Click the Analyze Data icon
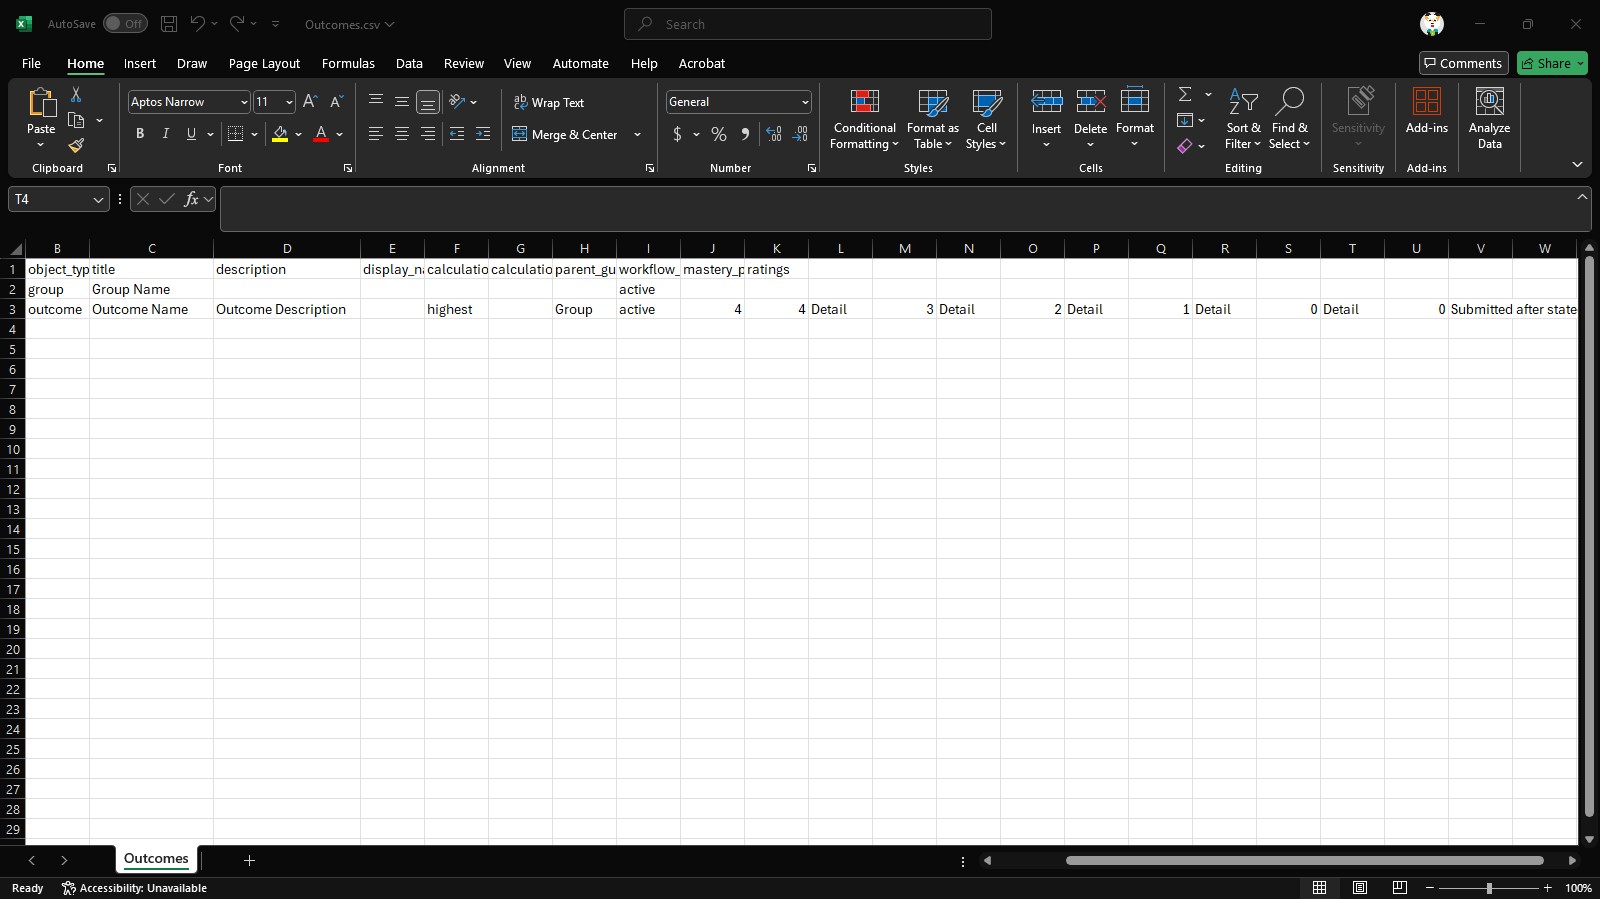The image size is (1600, 900). point(1489,119)
